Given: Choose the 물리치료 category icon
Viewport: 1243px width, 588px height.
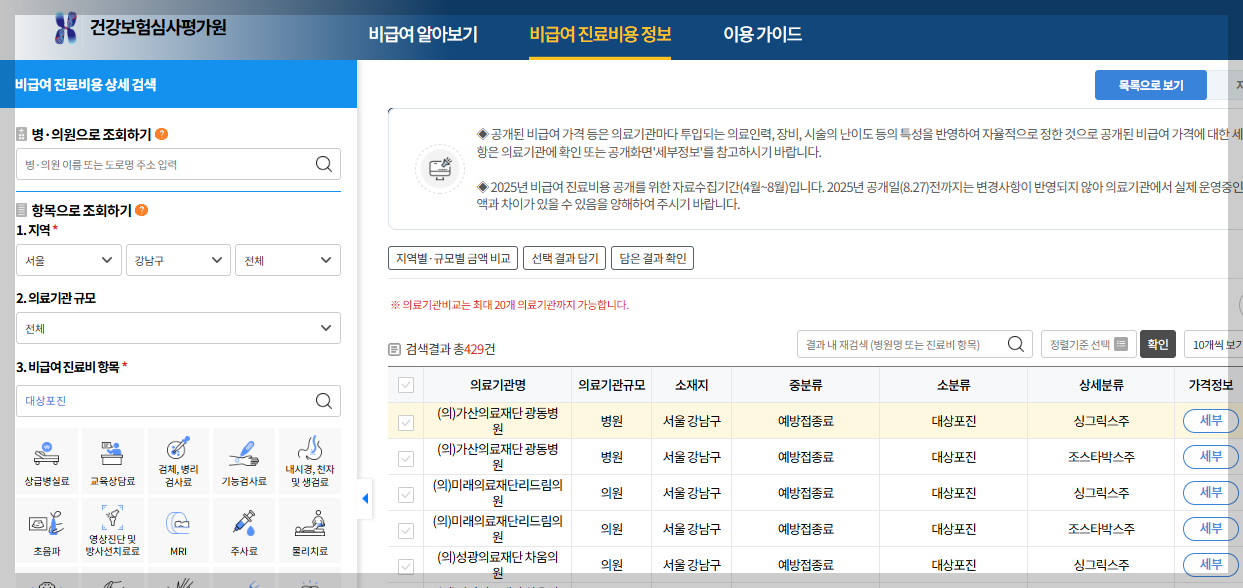Looking at the screenshot, I should point(309,529).
